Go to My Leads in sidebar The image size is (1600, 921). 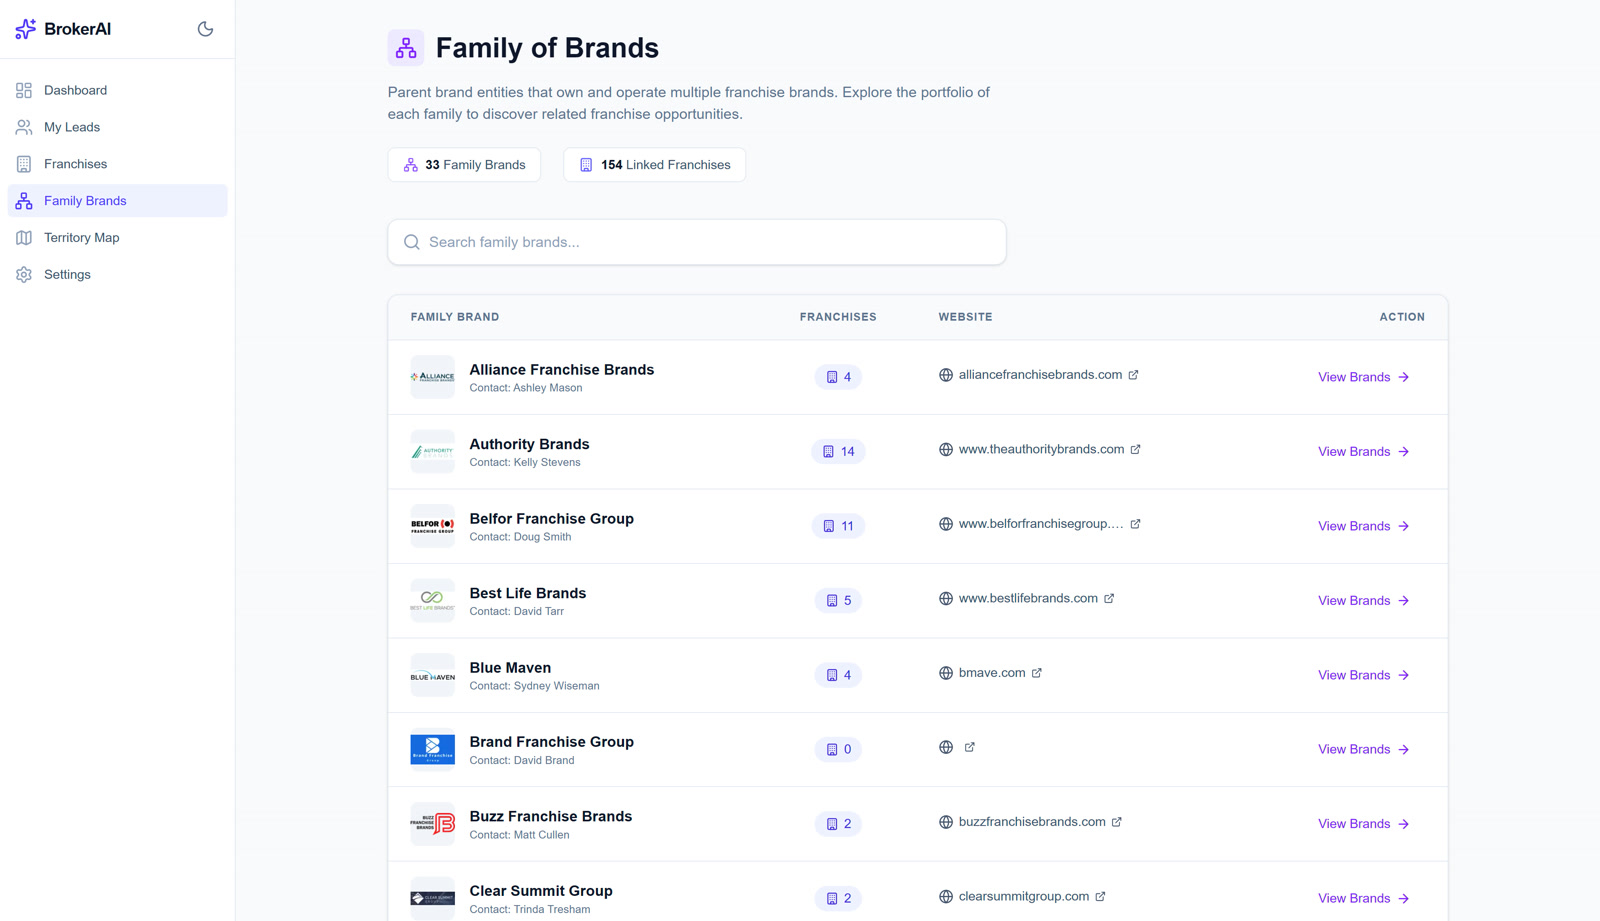pos(71,127)
